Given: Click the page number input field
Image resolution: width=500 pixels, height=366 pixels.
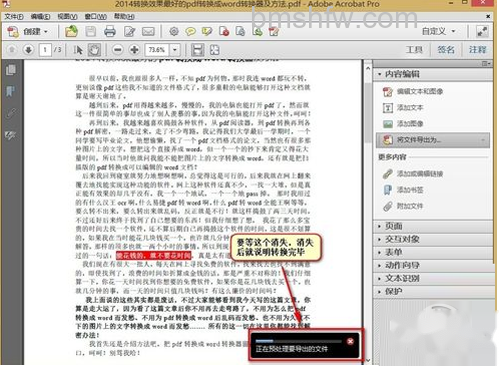Looking at the screenshot, I should point(45,50).
